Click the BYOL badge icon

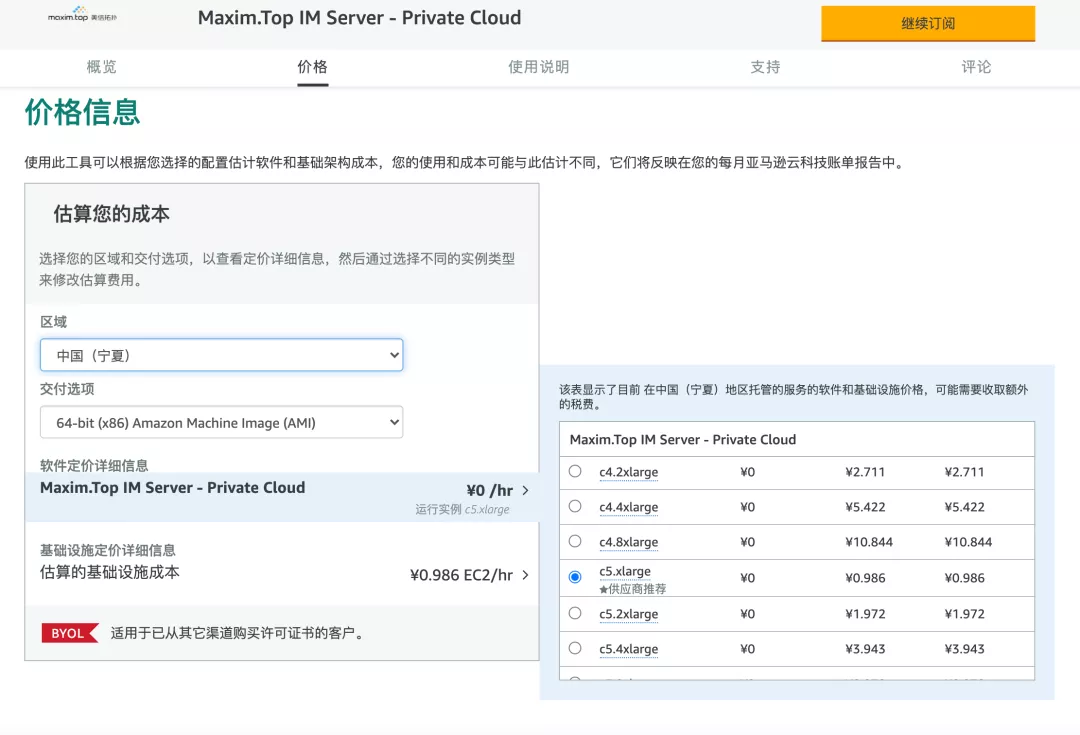pyautogui.click(x=70, y=633)
